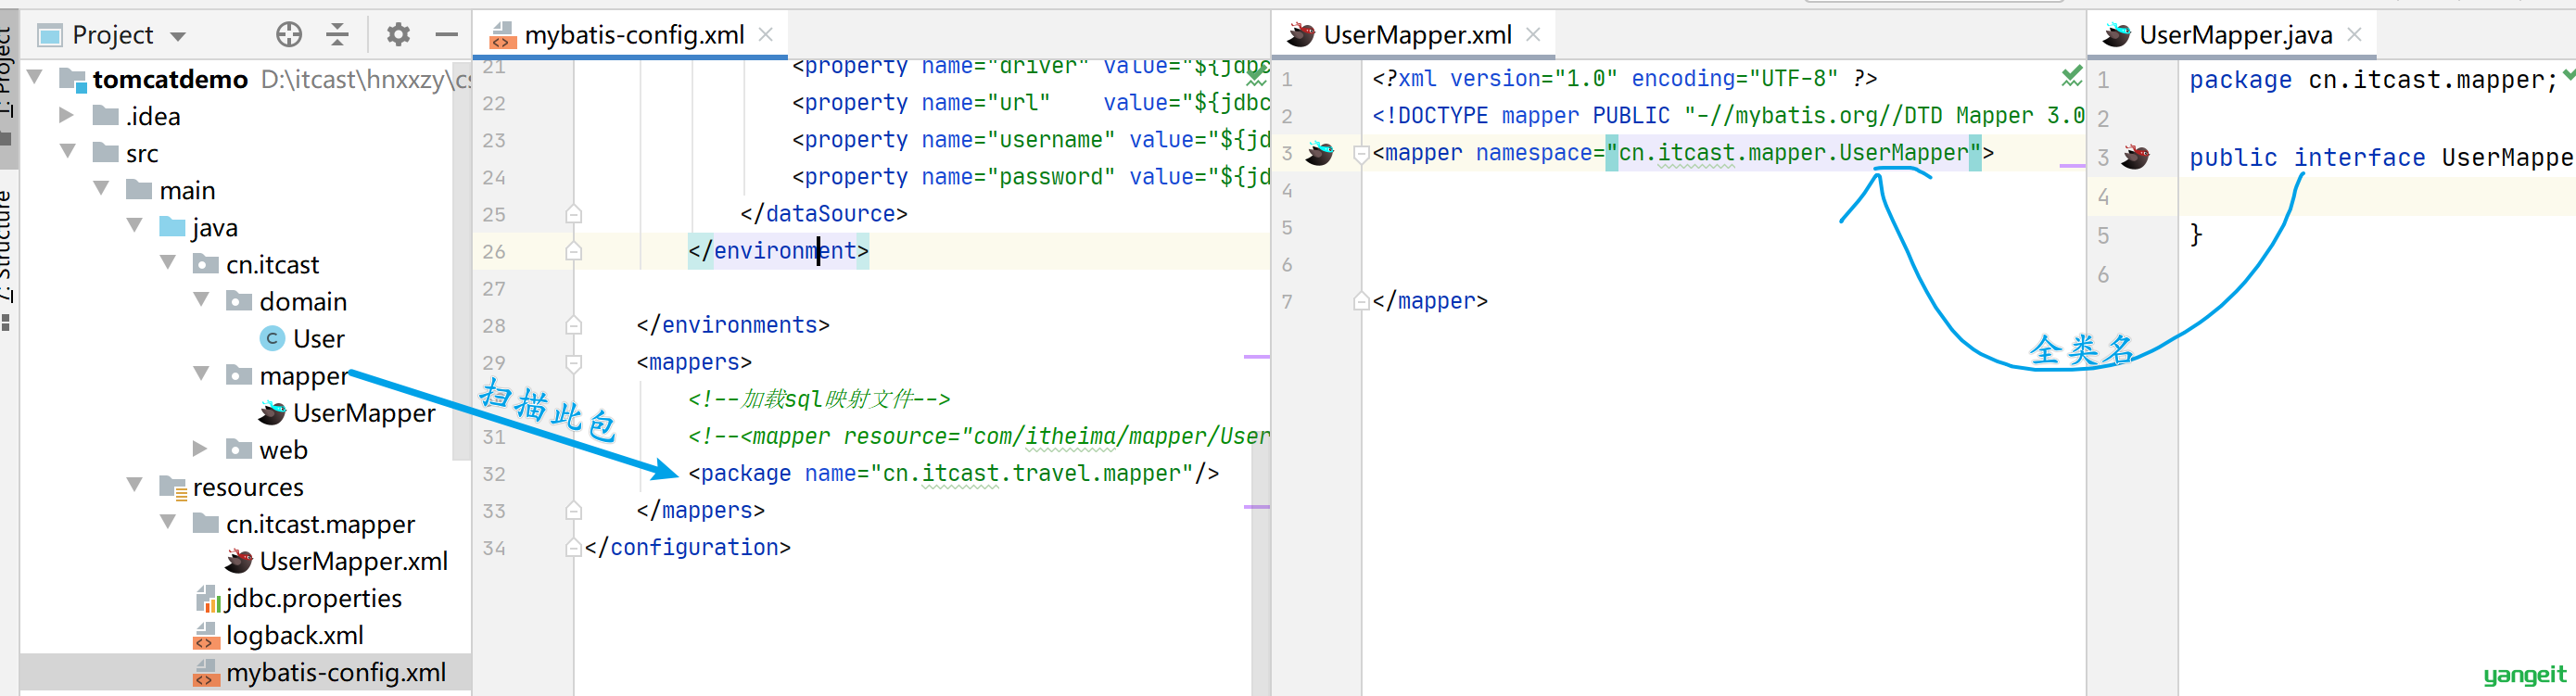Image resolution: width=2576 pixels, height=696 pixels.
Task: Click MyBatis gutter icon on UserMapper.java line 3
Action: point(2135,156)
